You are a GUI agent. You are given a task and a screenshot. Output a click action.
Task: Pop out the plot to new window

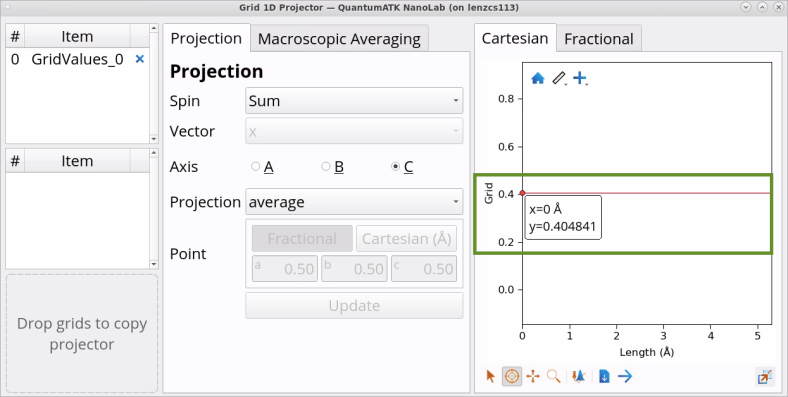coord(764,376)
